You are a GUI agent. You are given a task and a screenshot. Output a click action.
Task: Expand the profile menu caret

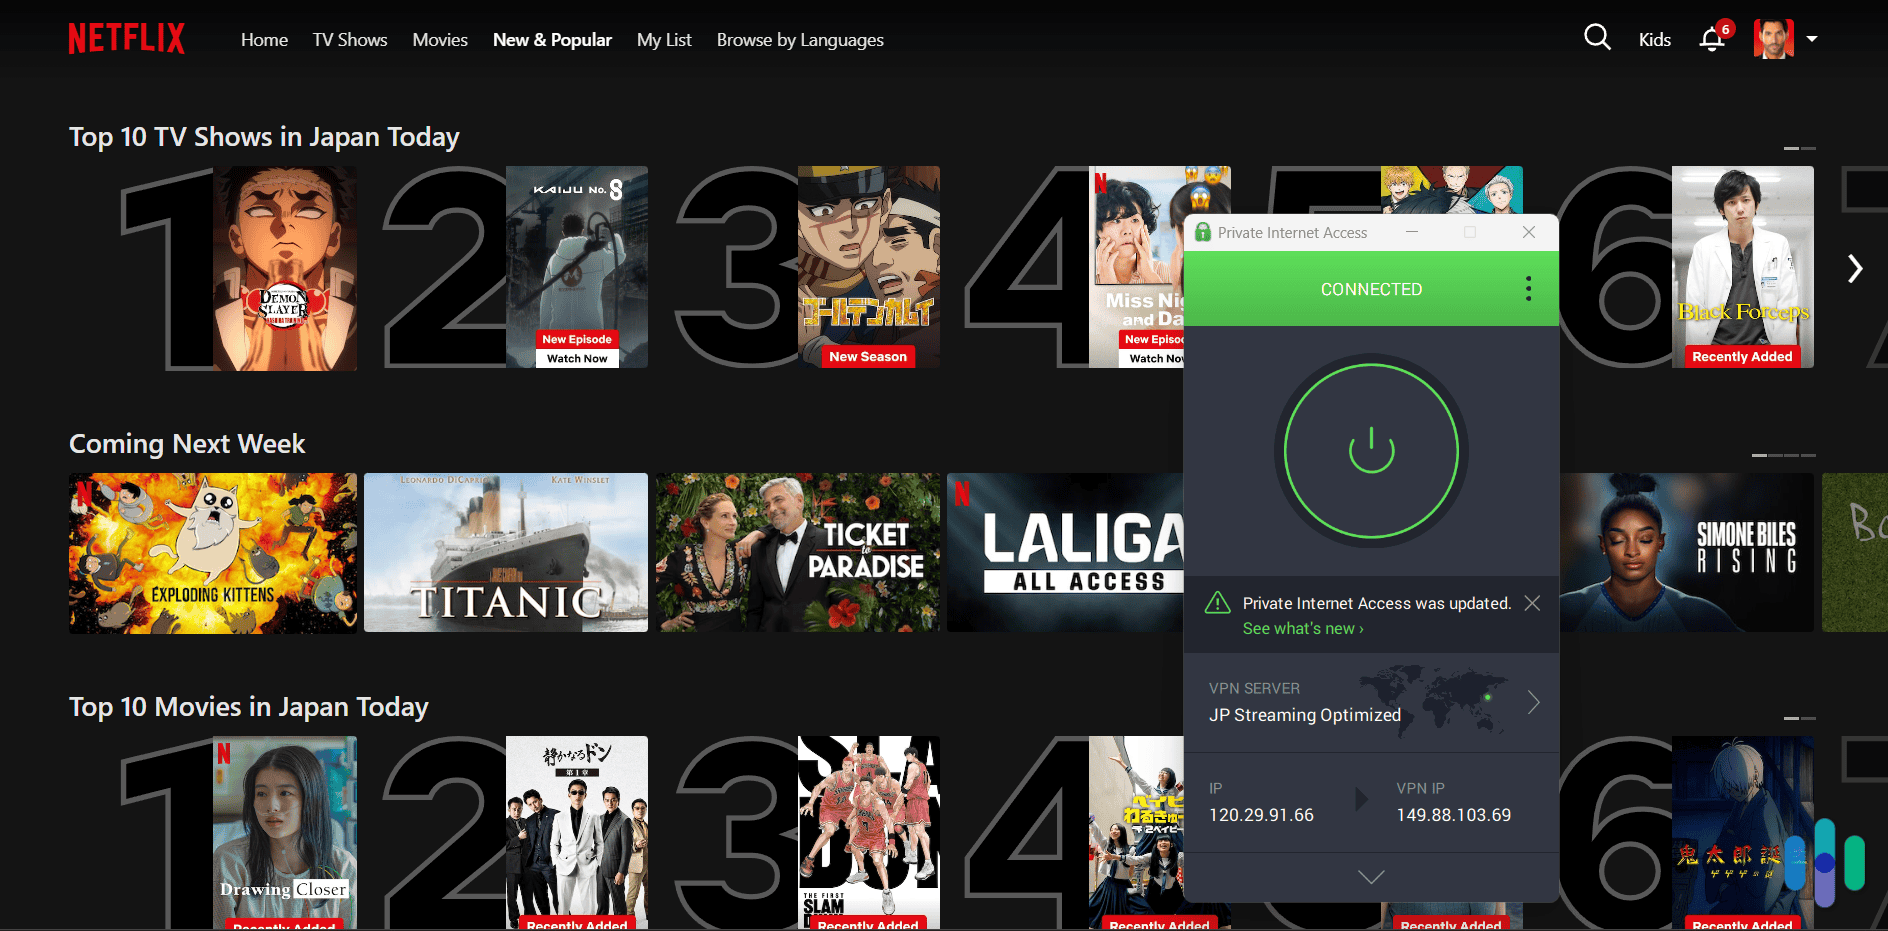tap(1812, 39)
